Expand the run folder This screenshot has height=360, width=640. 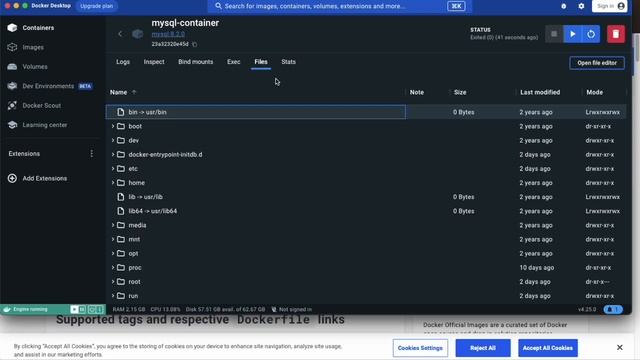coord(113,296)
